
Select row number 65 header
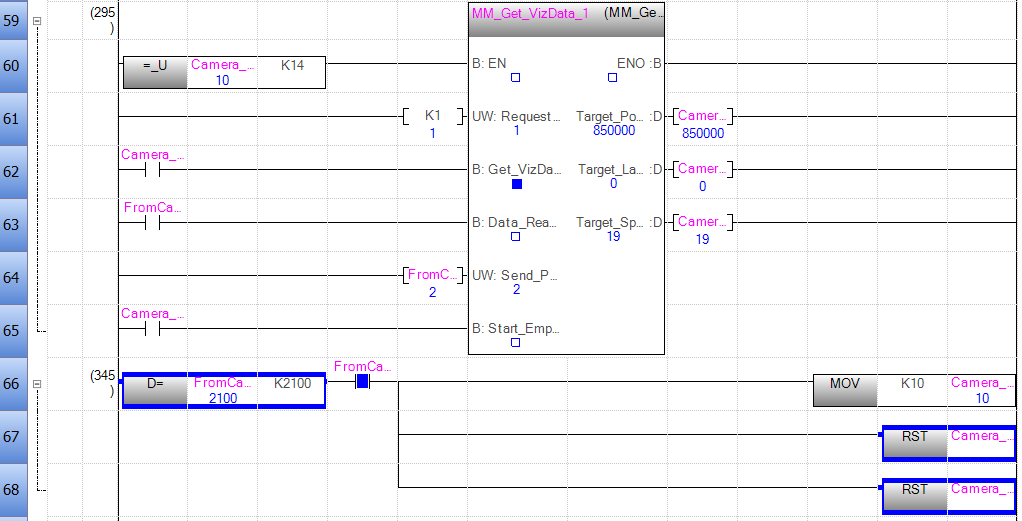tap(12, 331)
